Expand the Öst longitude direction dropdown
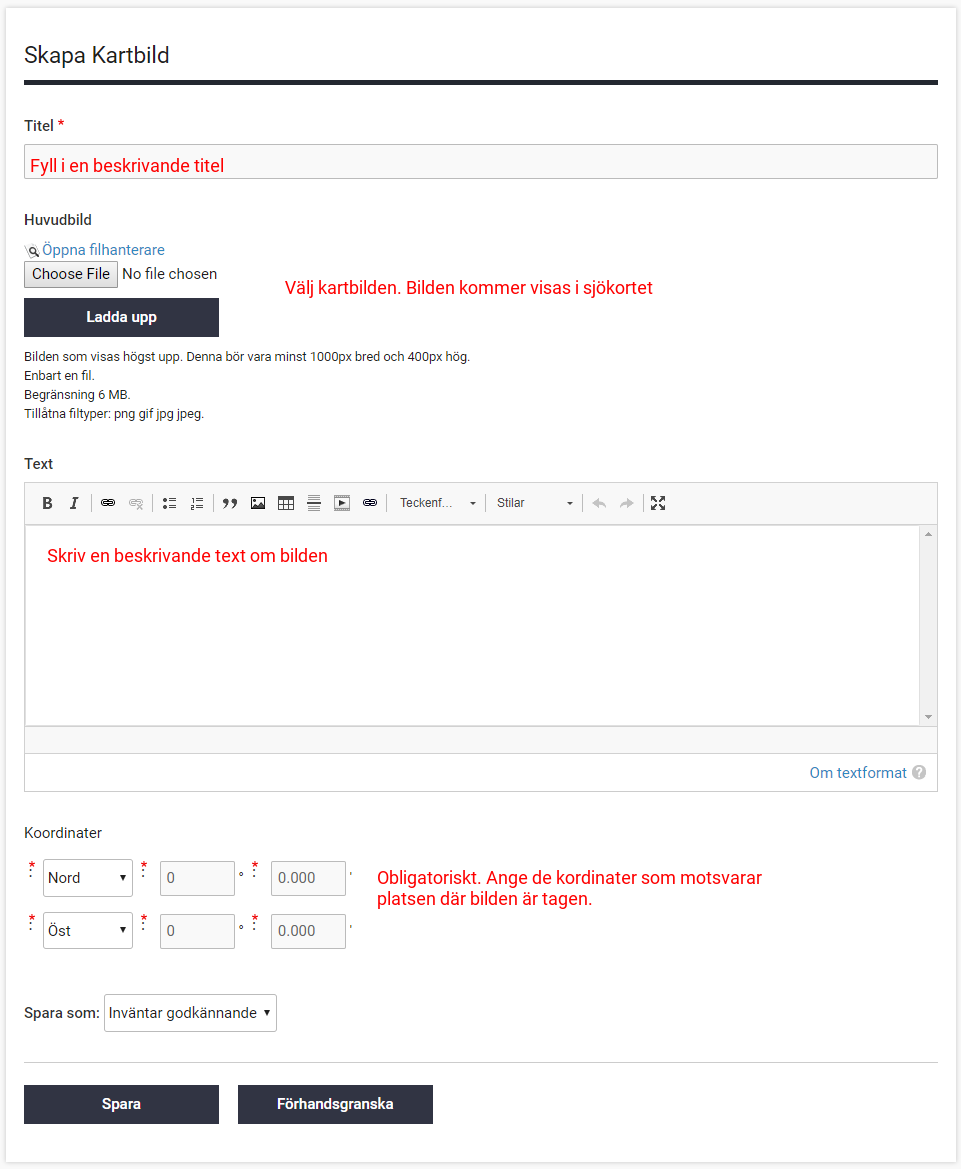Viewport: 961px width, 1169px height. 88,931
